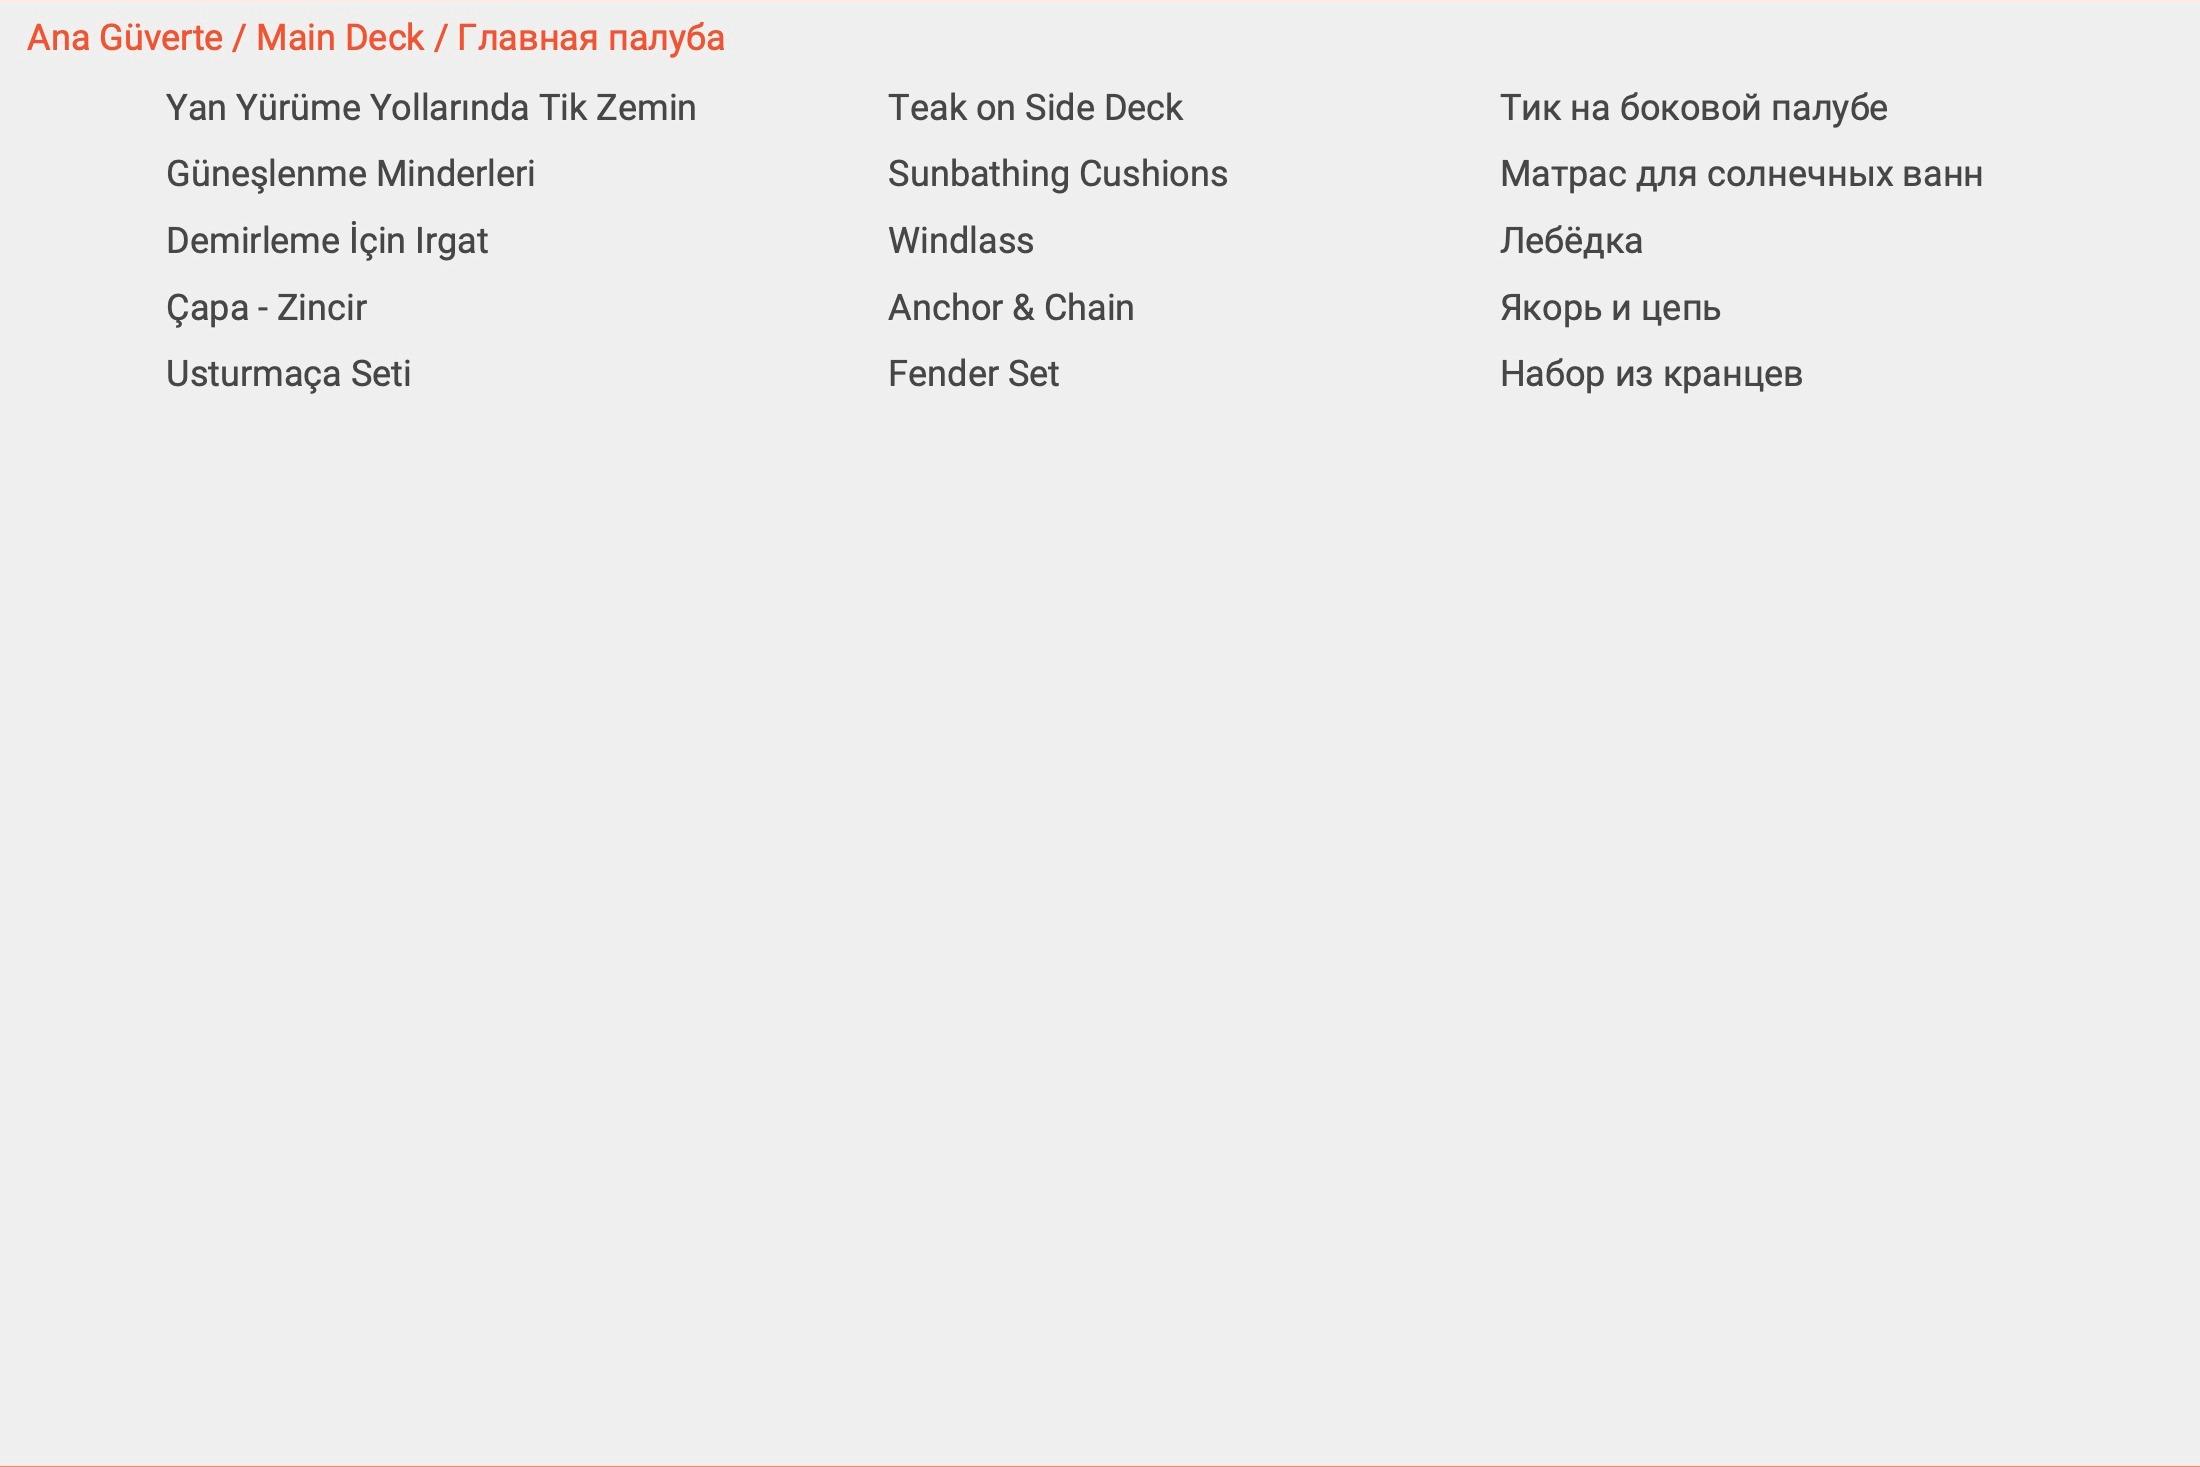This screenshot has height=1467, width=2200.
Task: Click the 'Набор из кранцев' item
Action: [x=1650, y=374]
